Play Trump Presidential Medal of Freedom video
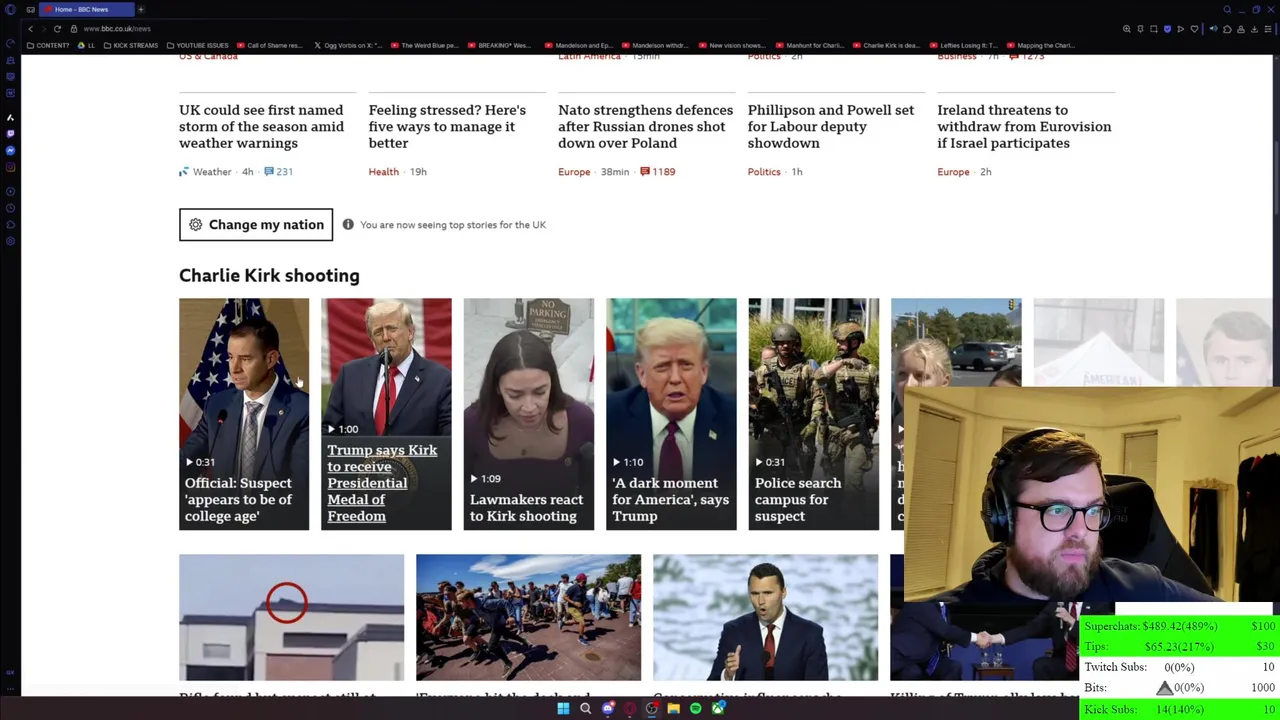This screenshot has width=1280, height=720. pyautogui.click(x=386, y=414)
